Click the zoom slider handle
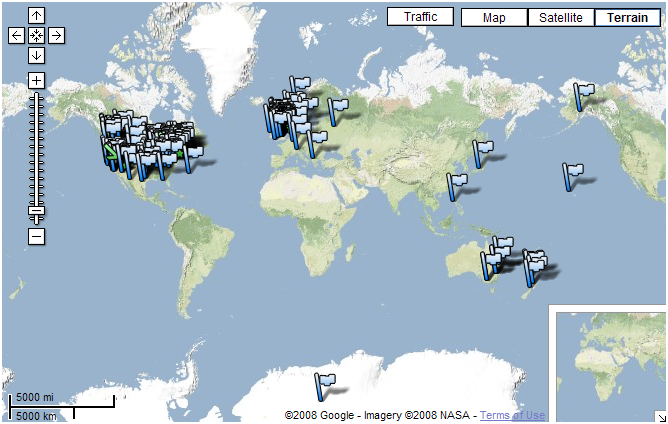Image resolution: width=668 pixels, height=424 pixels. click(36, 211)
